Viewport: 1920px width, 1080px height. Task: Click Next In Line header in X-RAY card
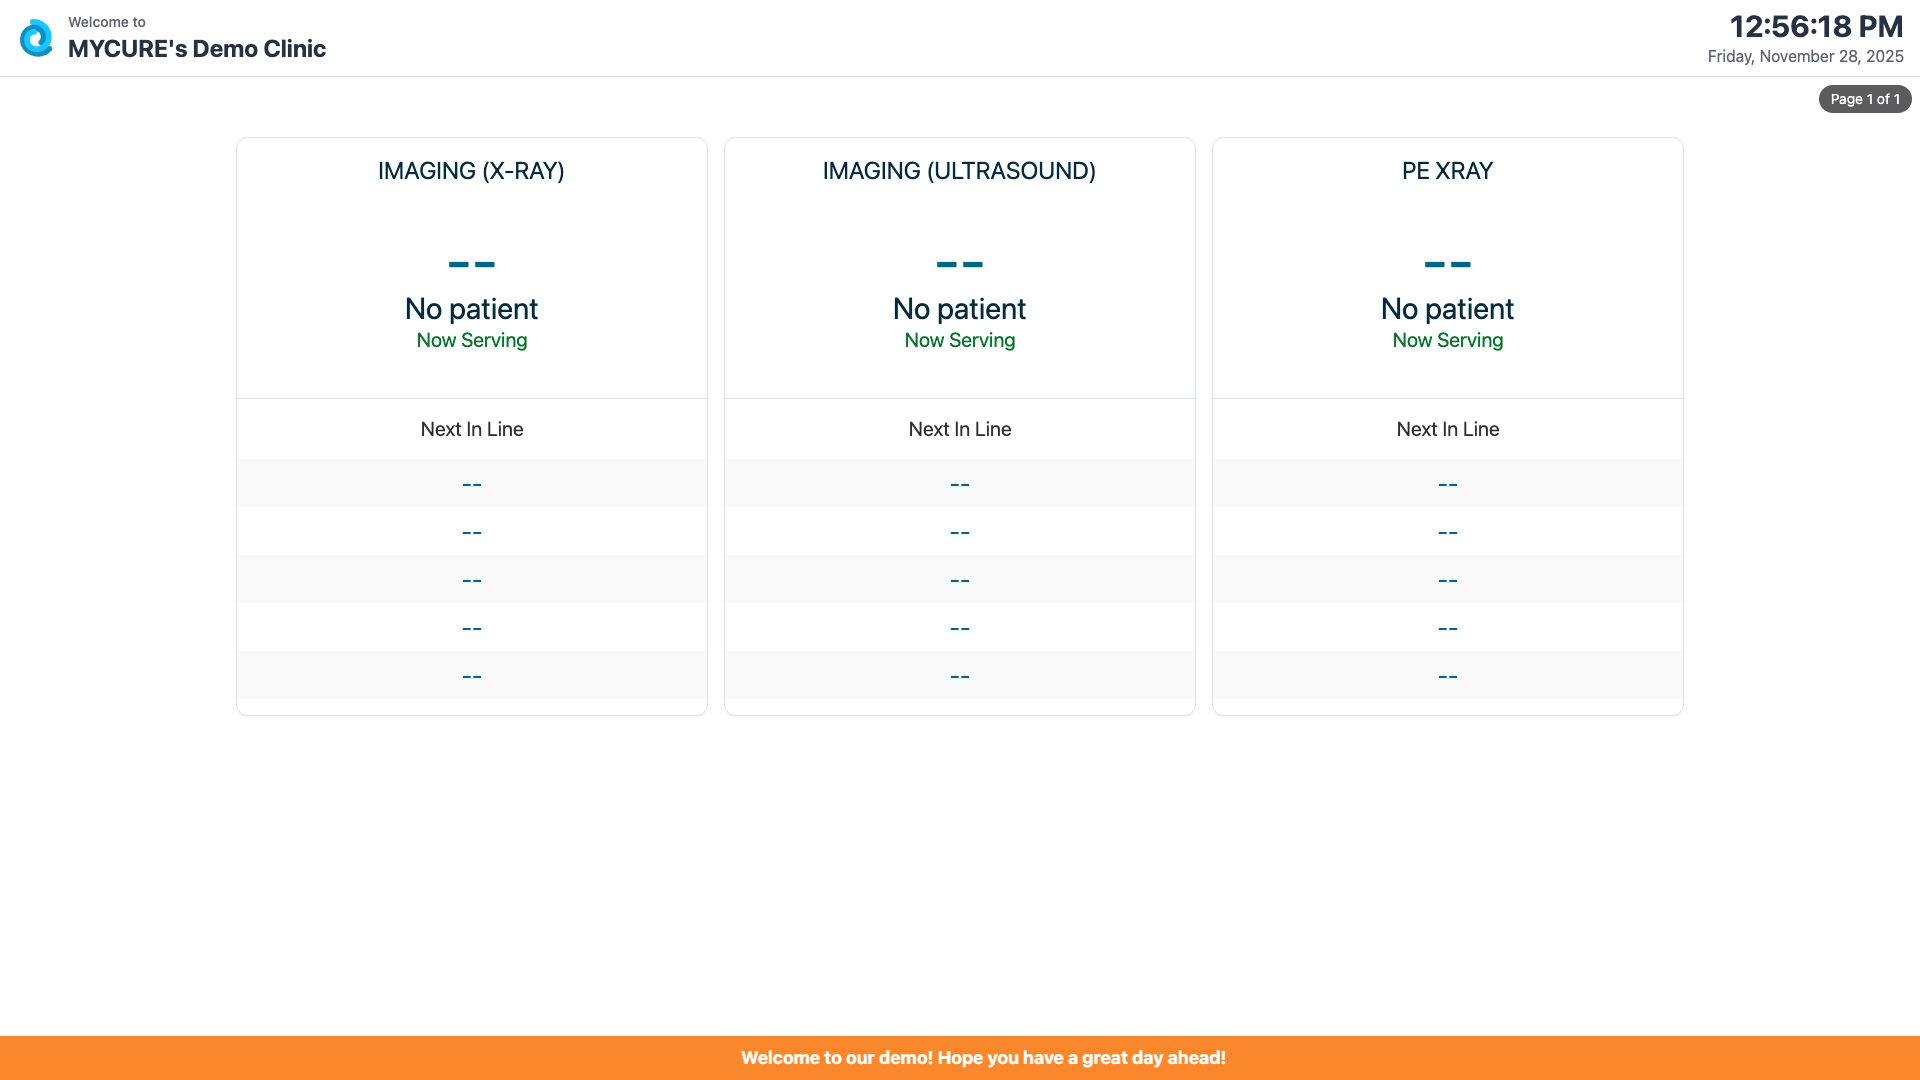(471, 429)
